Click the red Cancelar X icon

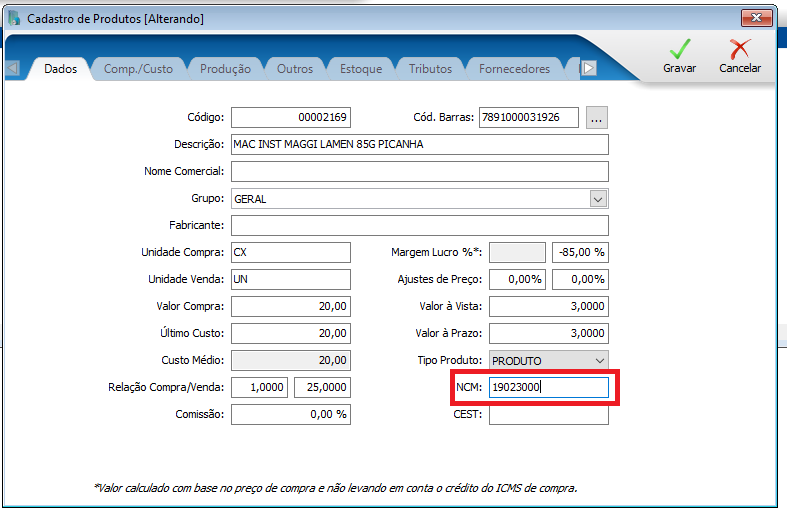click(x=740, y=49)
